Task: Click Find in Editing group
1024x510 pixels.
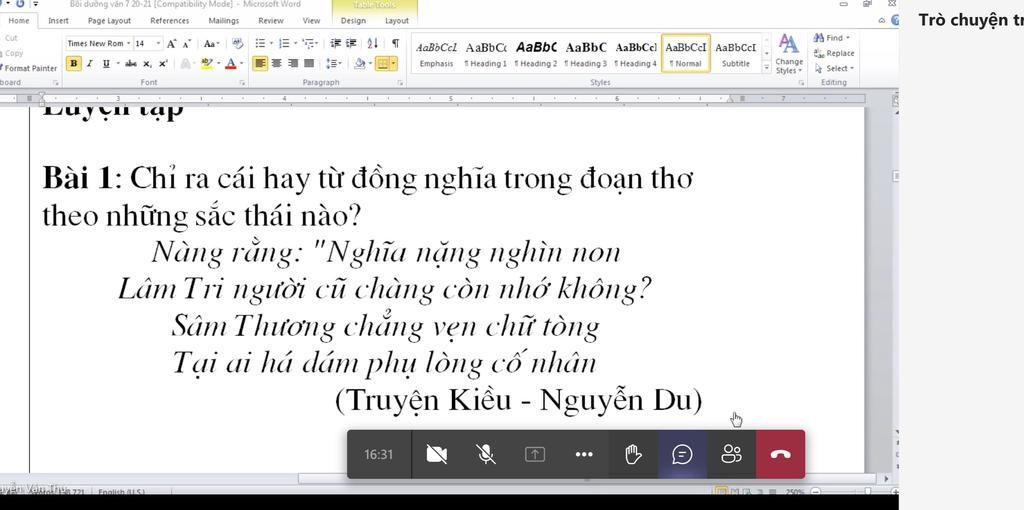Action: (833, 38)
